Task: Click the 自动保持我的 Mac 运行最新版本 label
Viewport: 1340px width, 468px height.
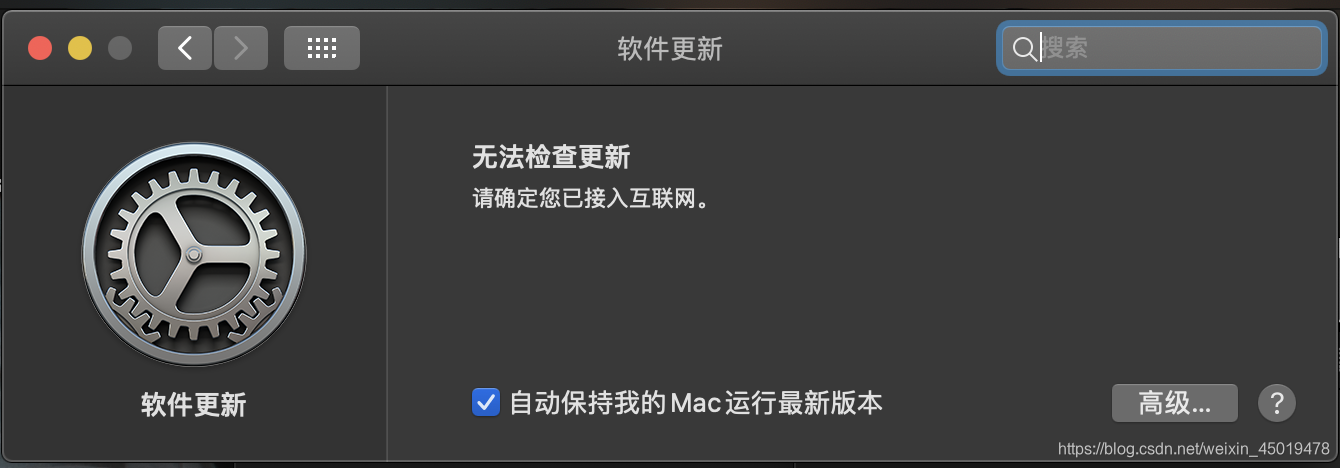Action: pos(696,404)
